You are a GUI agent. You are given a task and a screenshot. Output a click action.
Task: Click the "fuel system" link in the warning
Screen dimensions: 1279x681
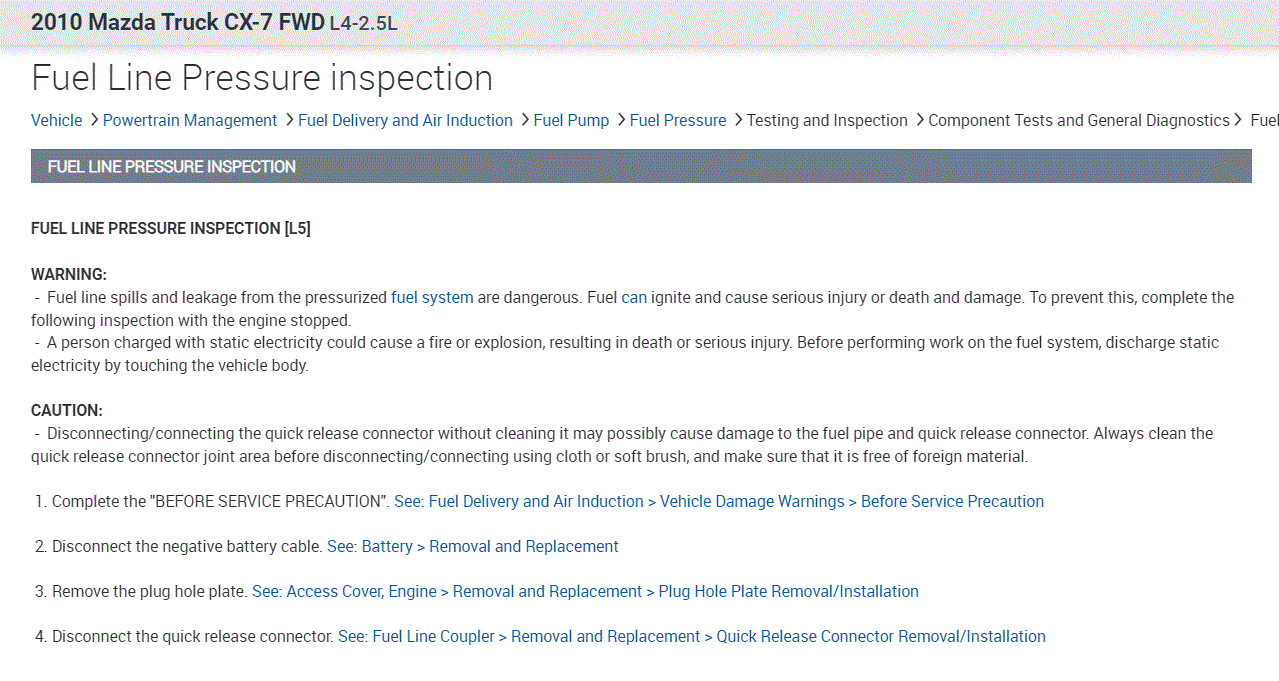pyautogui.click(x=432, y=297)
